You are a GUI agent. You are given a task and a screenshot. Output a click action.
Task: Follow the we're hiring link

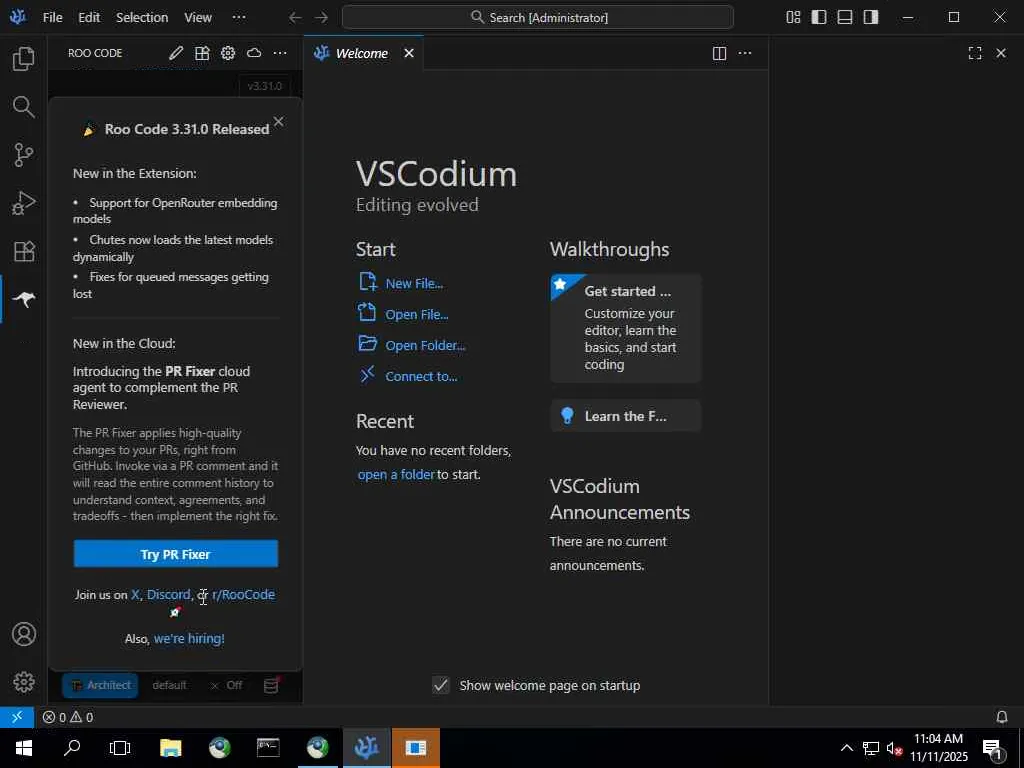tap(189, 638)
